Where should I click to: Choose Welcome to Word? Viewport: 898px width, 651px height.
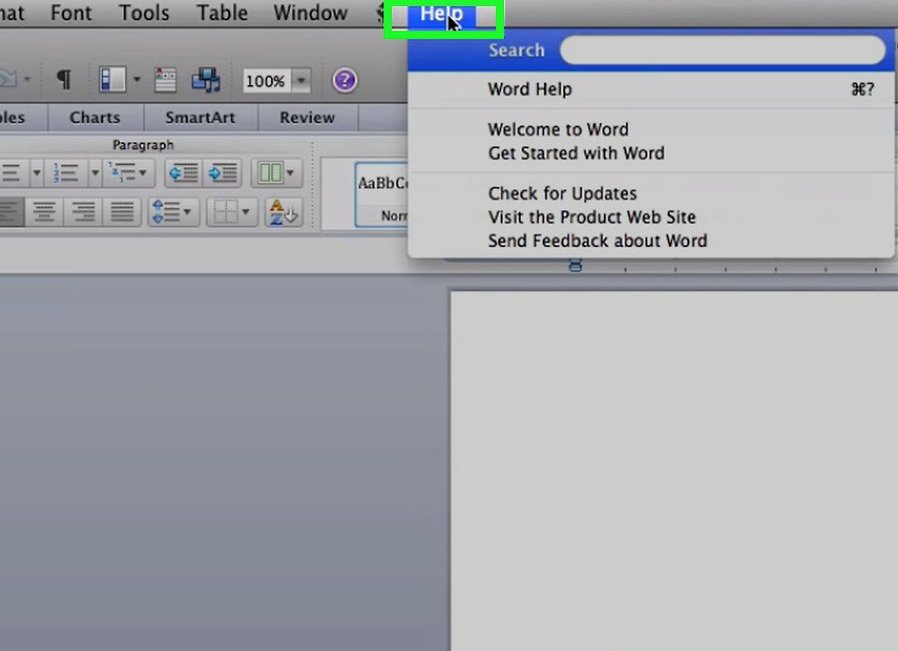pos(651,129)
